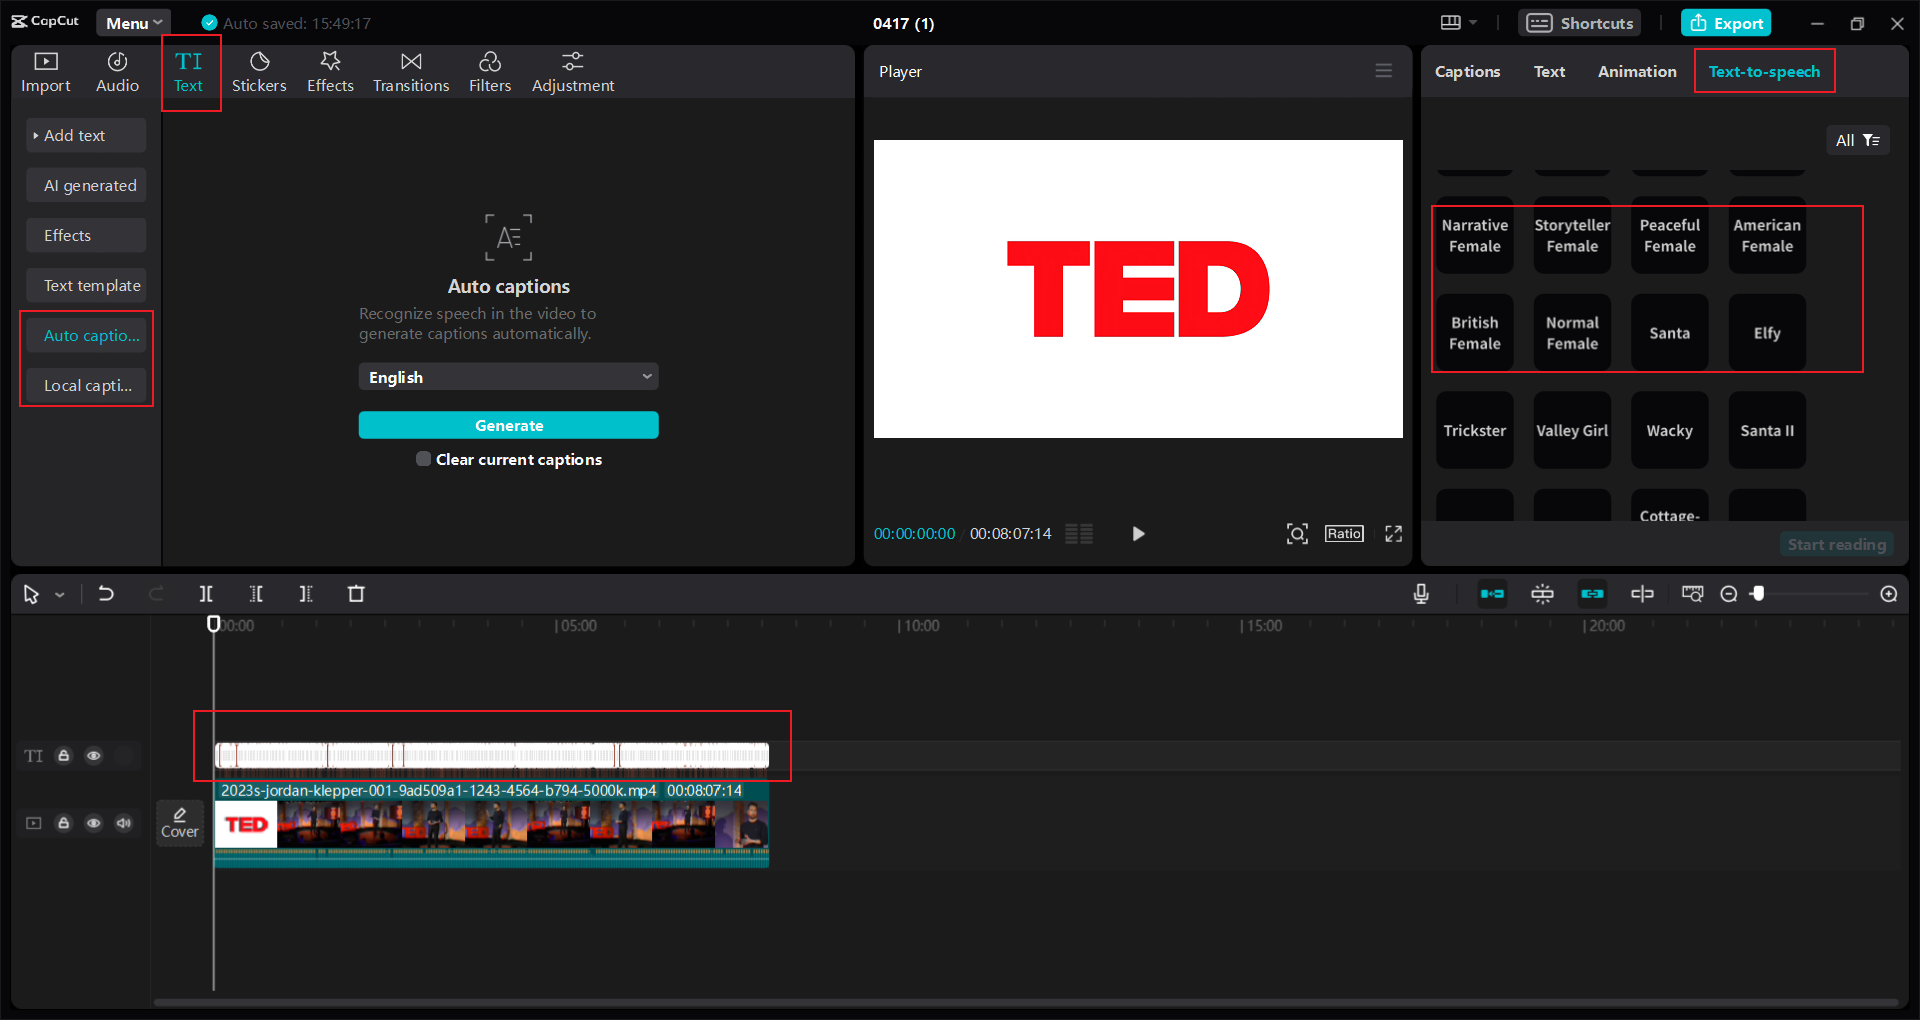Click the Select pointer tool
Screen dimensions: 1920x1020
point(31,594)
